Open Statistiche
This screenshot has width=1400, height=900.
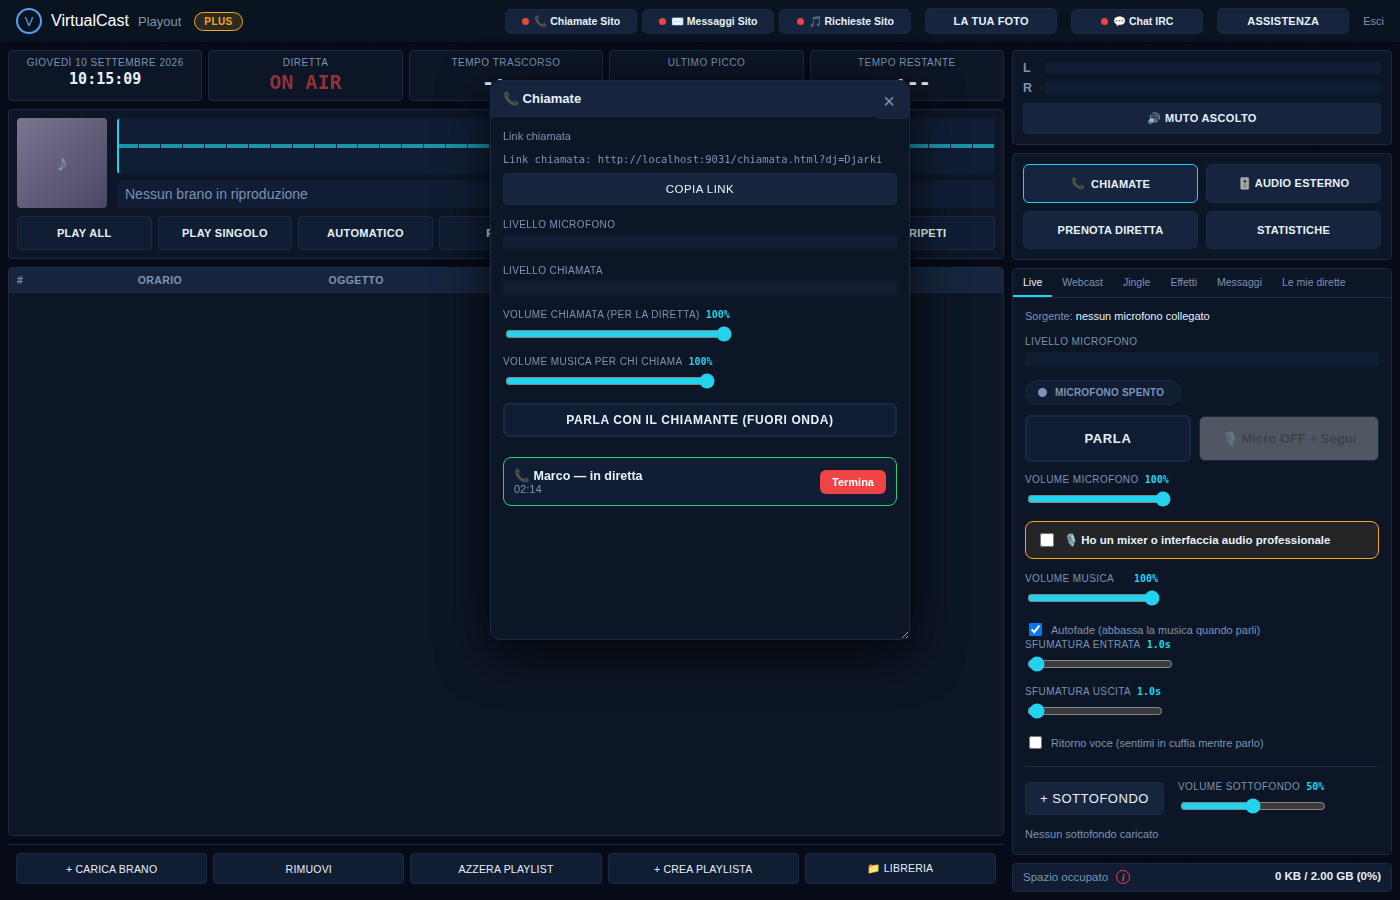1293,230
